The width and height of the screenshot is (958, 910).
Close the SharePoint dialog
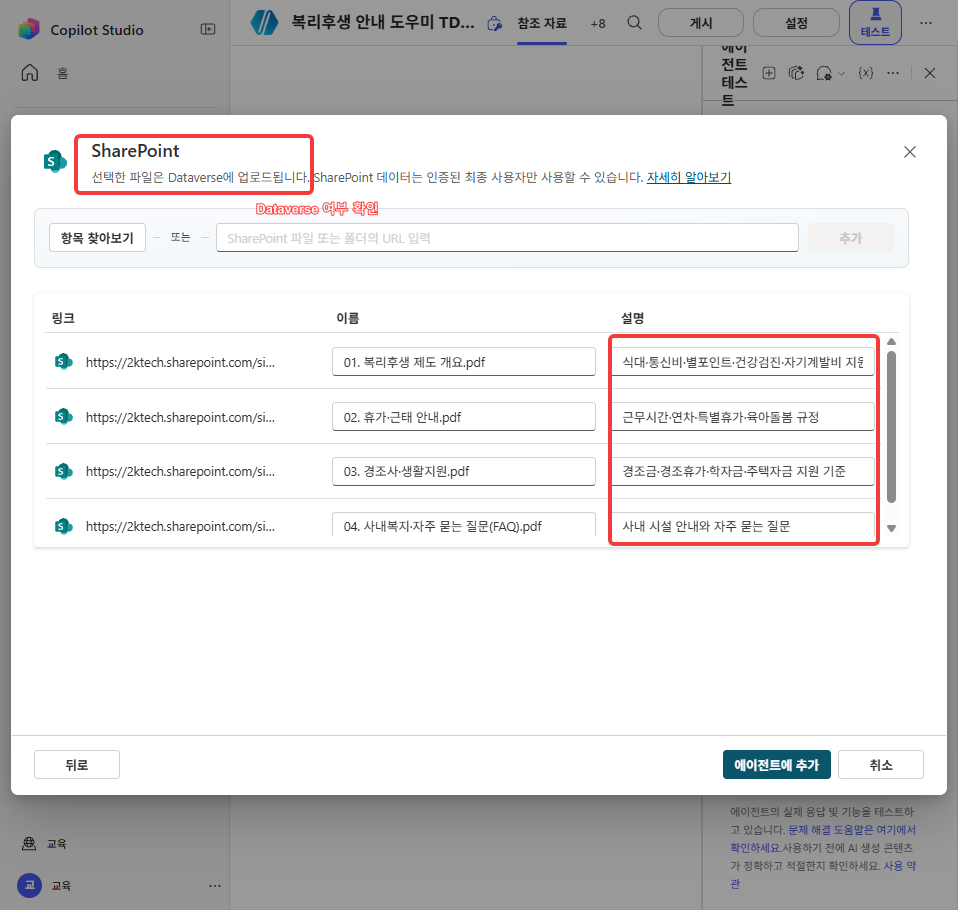909,152
